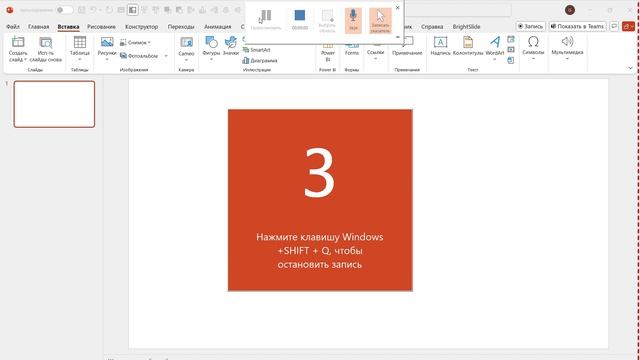The width and height of the screenshot is (640, 360).
Task: Insert object icon in Текст group
Action: click(511, 60)
